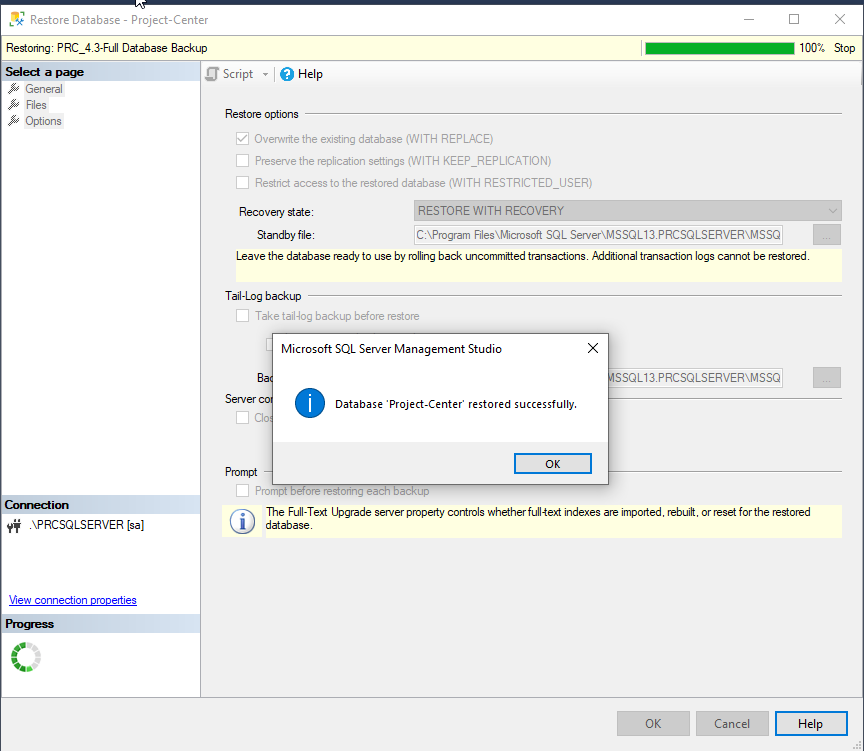Open View connection properties link
The height and width of the screenshot is (751, 864).
coord(73,600)
